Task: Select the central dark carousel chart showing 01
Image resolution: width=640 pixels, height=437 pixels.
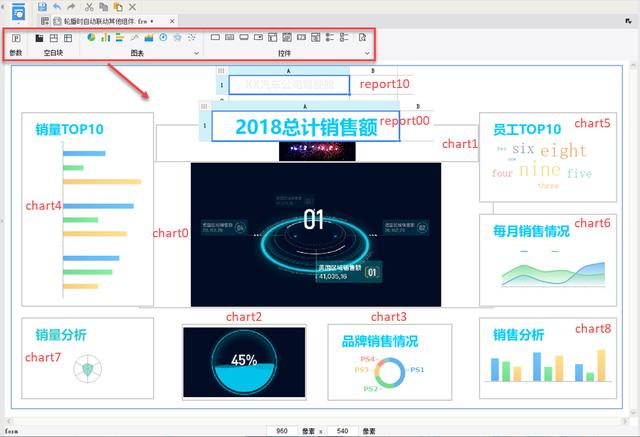Action: pyautogui.click(x=316, y=234)
